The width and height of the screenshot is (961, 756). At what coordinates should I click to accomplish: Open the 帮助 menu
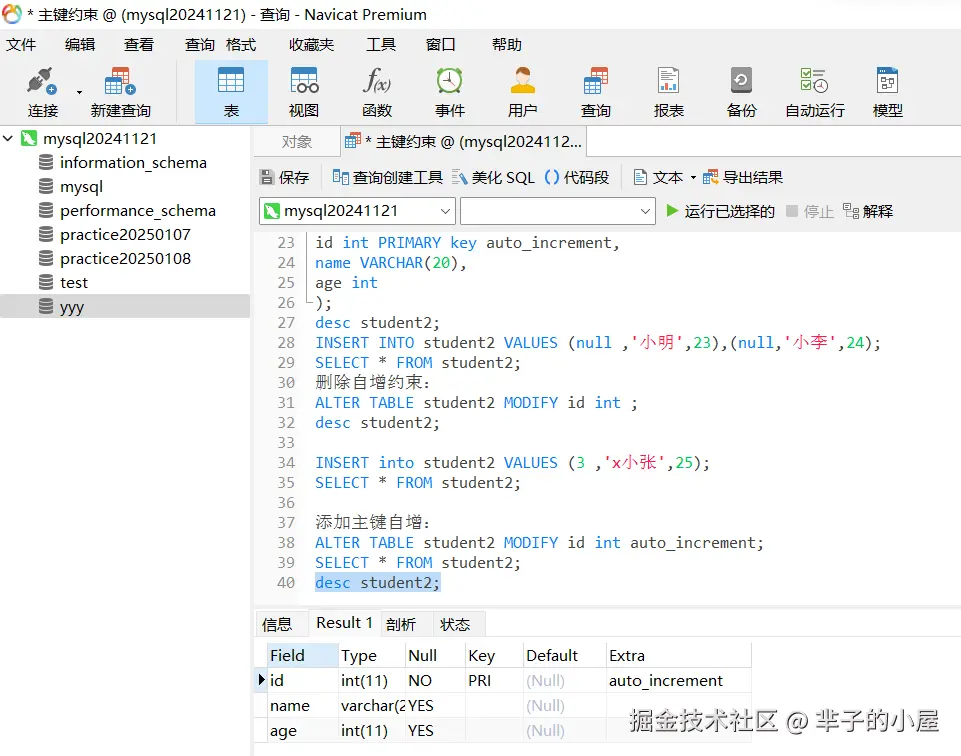[x=507, y=45]
